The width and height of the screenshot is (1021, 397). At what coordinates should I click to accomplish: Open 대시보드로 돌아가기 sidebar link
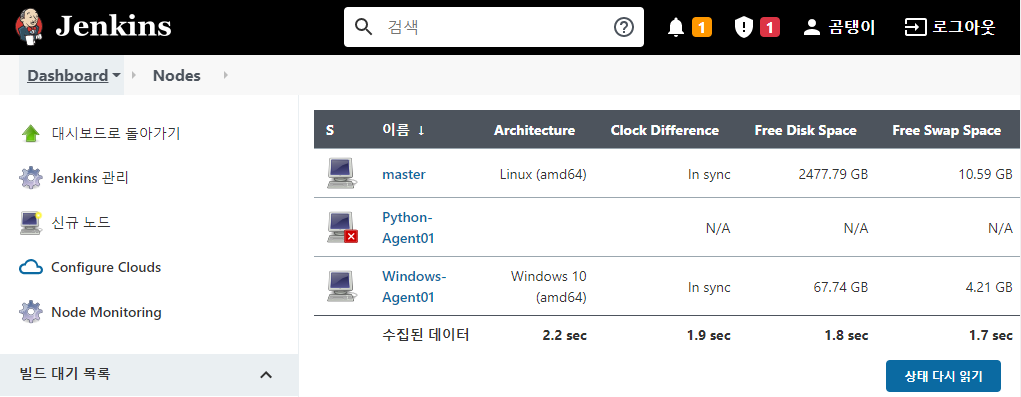pos(116,133)
